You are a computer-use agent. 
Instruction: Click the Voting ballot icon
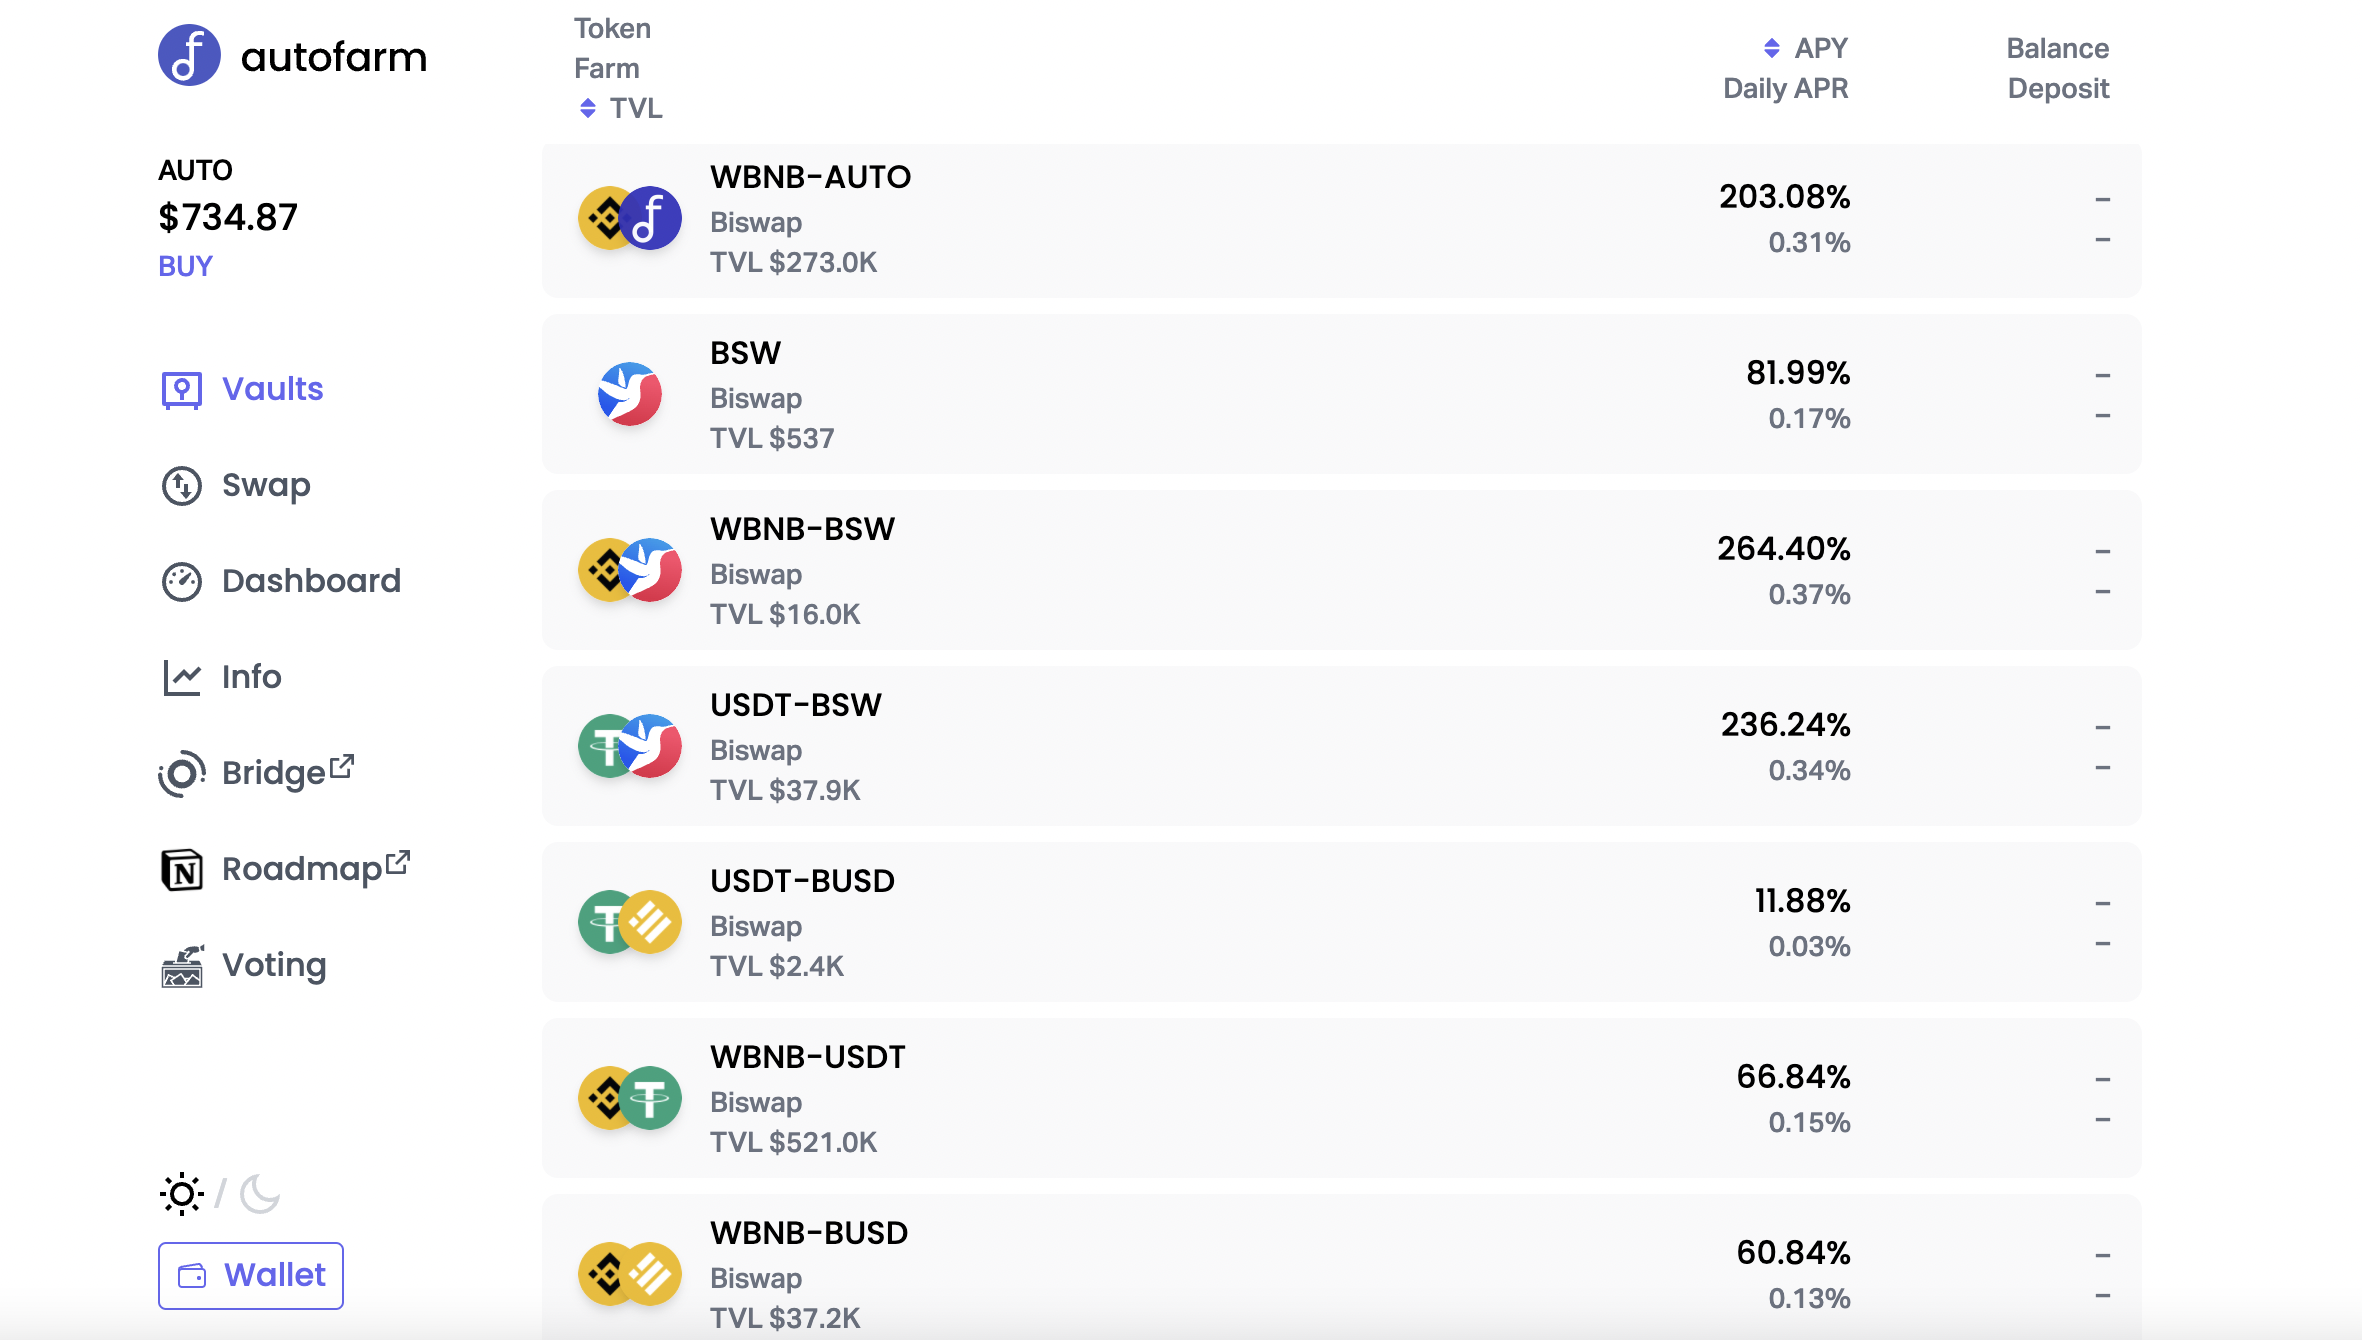click(182, 965)
